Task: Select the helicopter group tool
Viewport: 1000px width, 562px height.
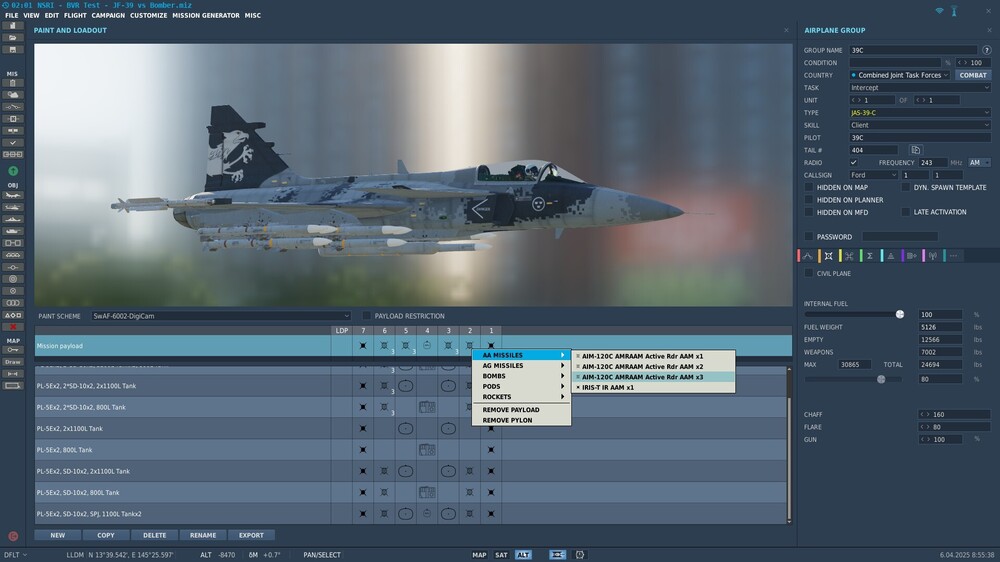Action: [13, 207]
